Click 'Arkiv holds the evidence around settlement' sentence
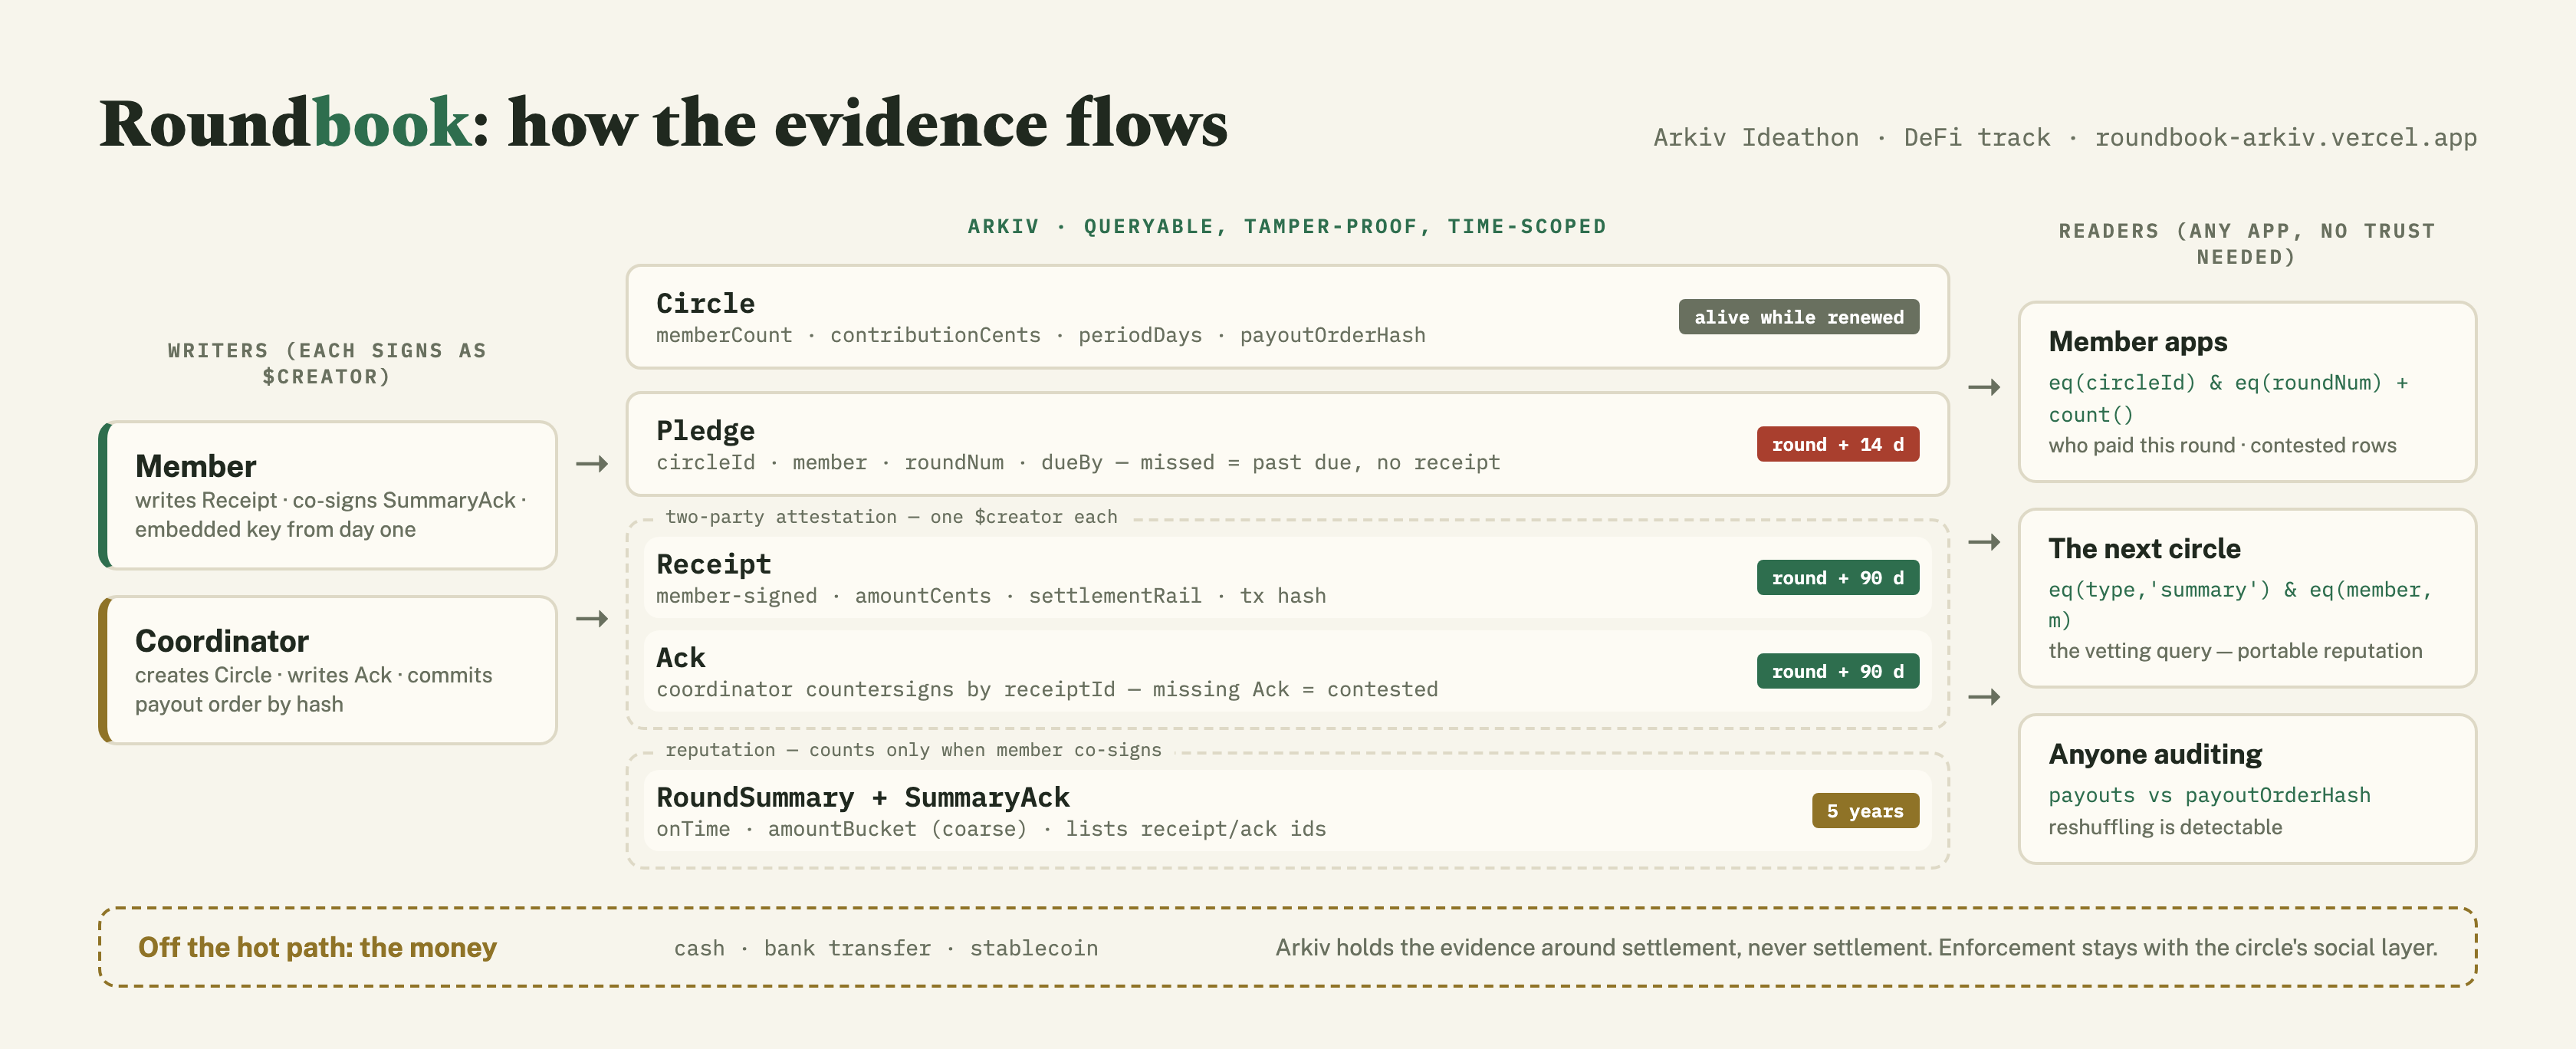Screen dimensions: 2576x1049 1856,947
